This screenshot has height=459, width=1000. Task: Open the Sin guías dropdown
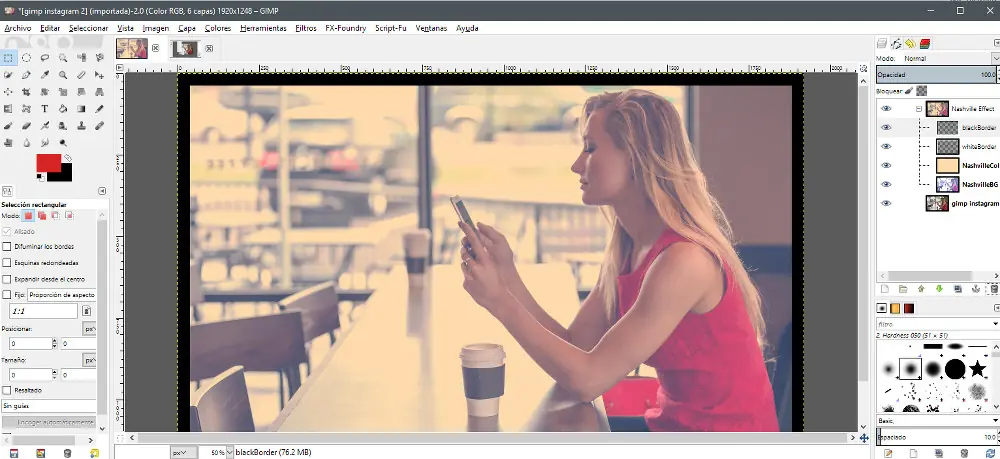click(48, 406)
